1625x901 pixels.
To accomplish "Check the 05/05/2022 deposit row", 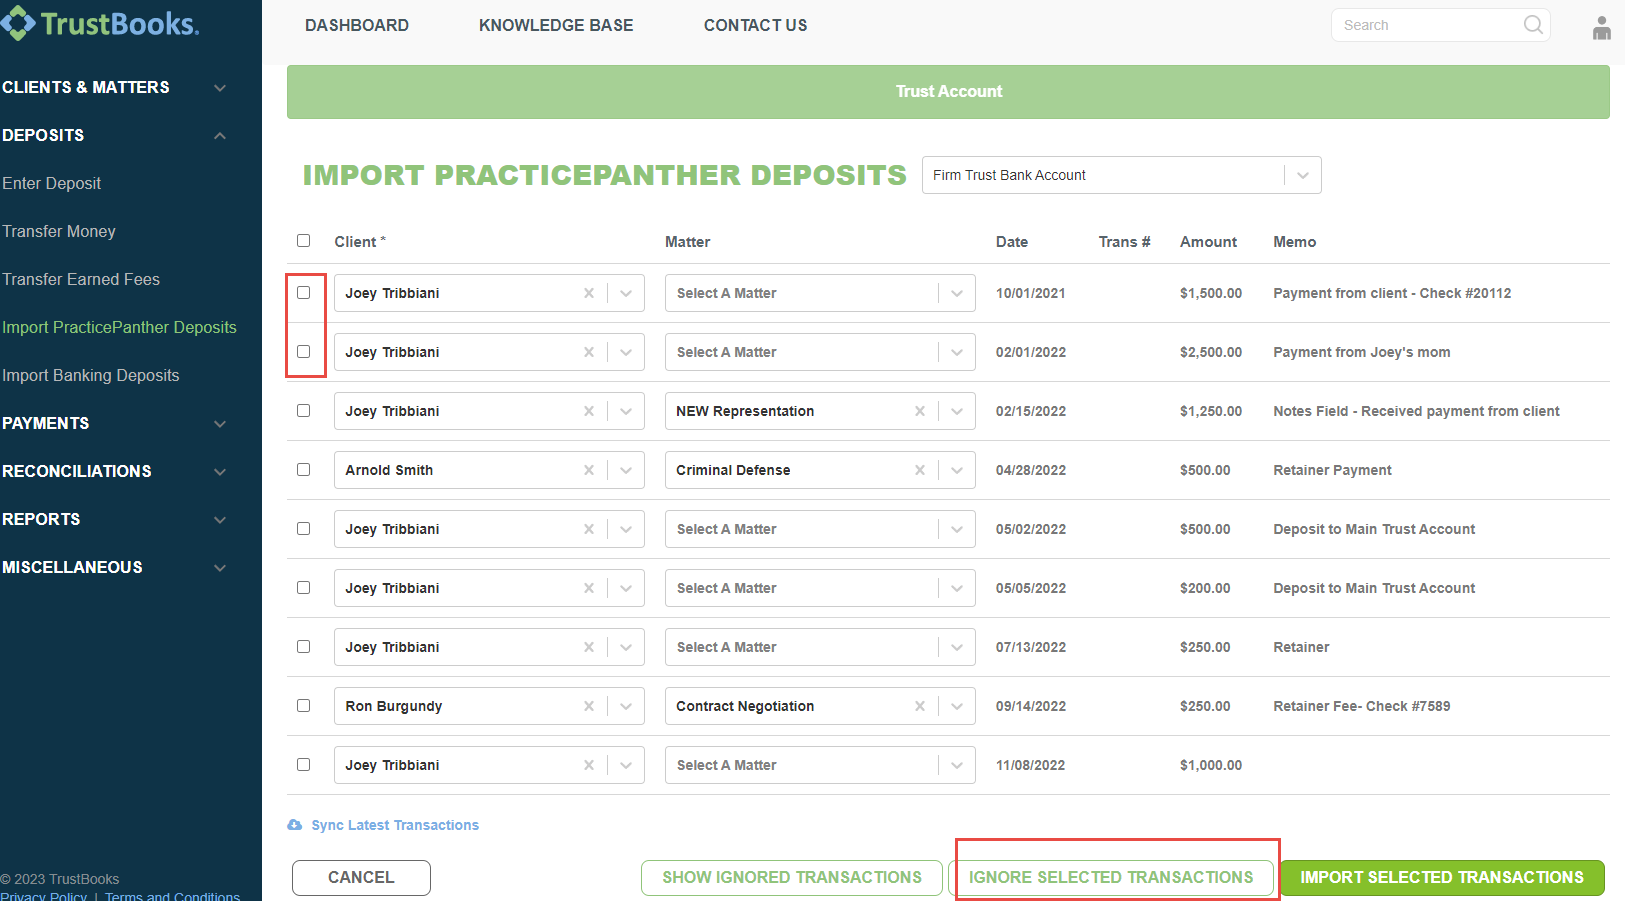I will click(304, 587).
